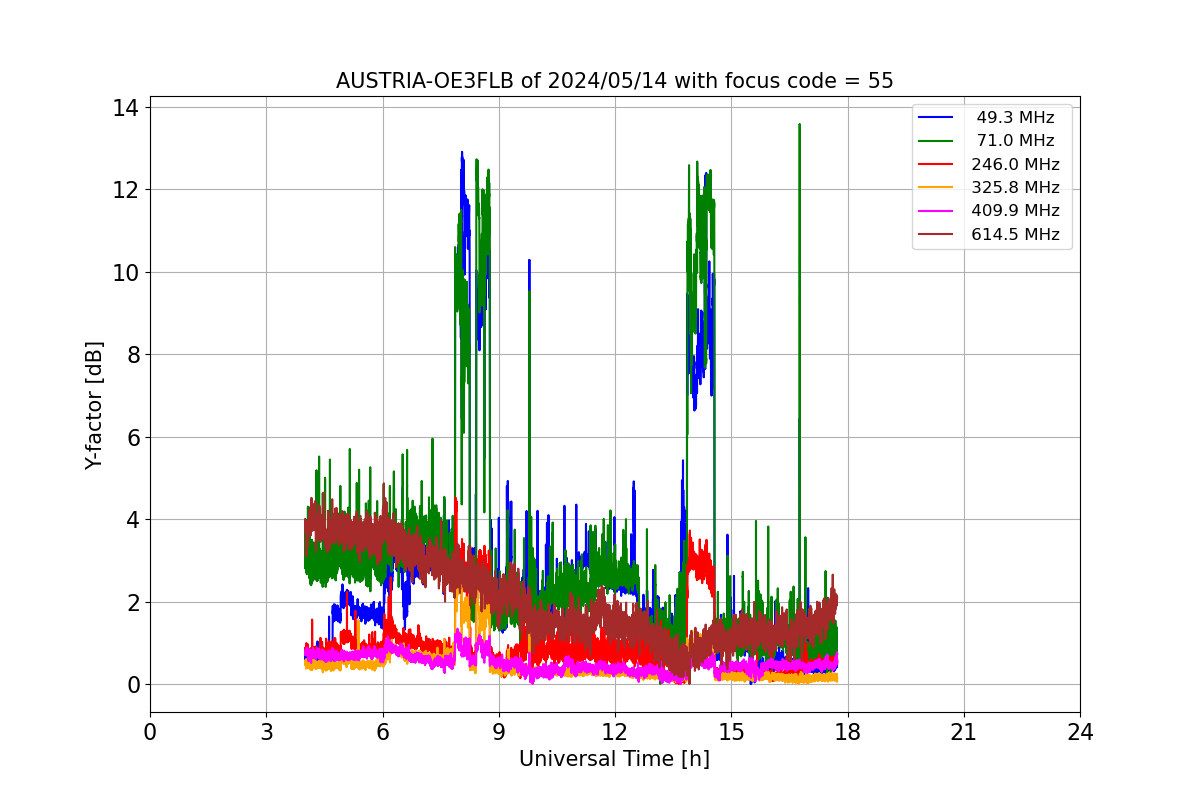Click the blue line swatch in legend
Screen dimensions: 1200x800
click(936, 118)
